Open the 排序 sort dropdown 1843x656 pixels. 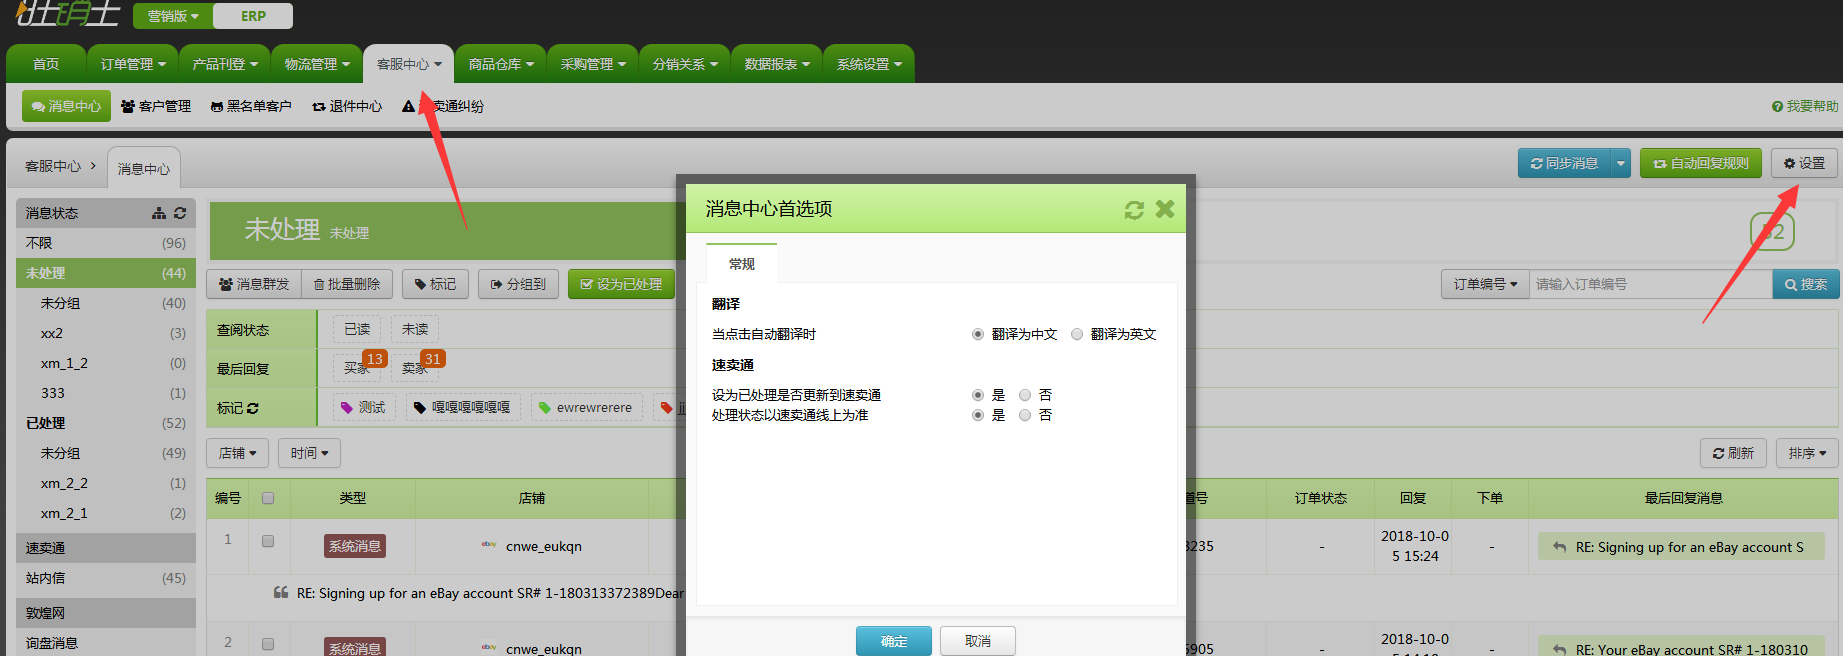[1808, 453]
